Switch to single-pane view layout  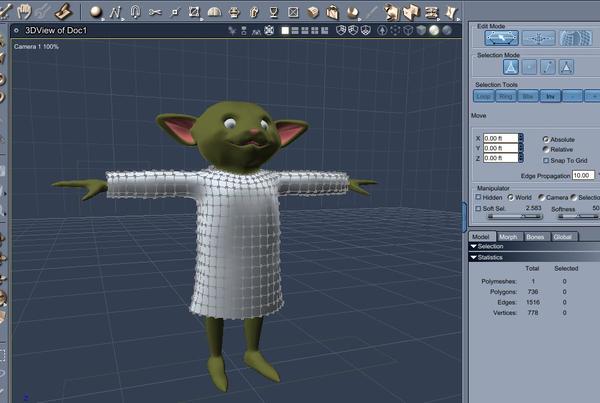[x=285, y=31]
